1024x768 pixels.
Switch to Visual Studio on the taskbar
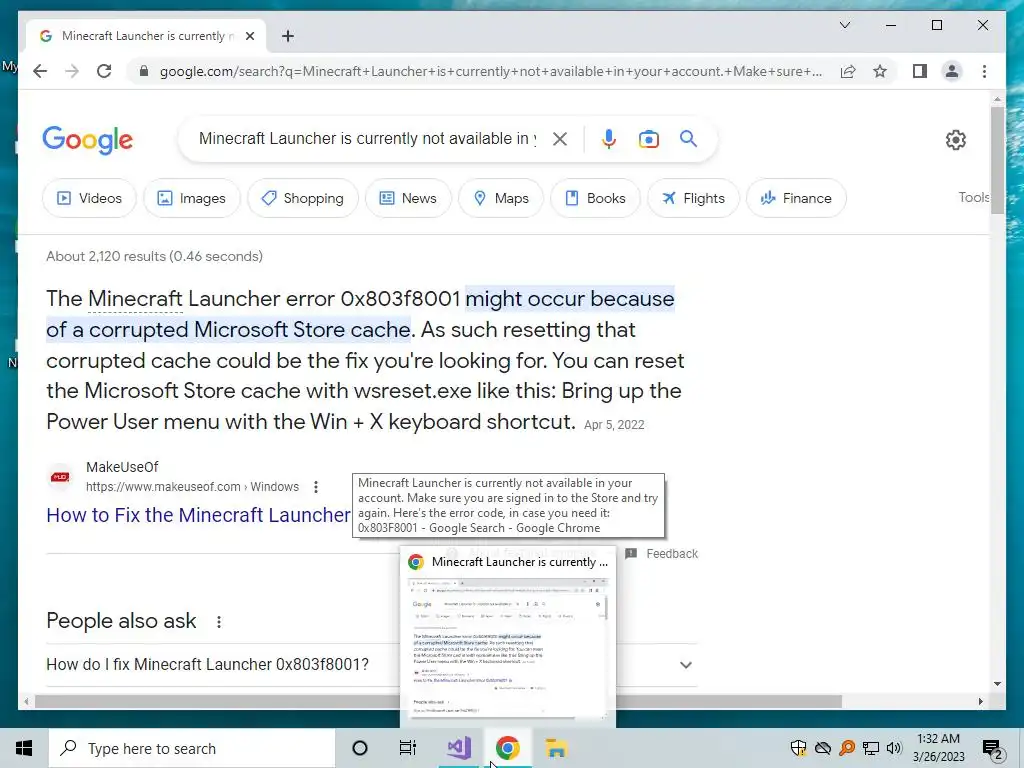pyautogui.click(x=458, y=748)
